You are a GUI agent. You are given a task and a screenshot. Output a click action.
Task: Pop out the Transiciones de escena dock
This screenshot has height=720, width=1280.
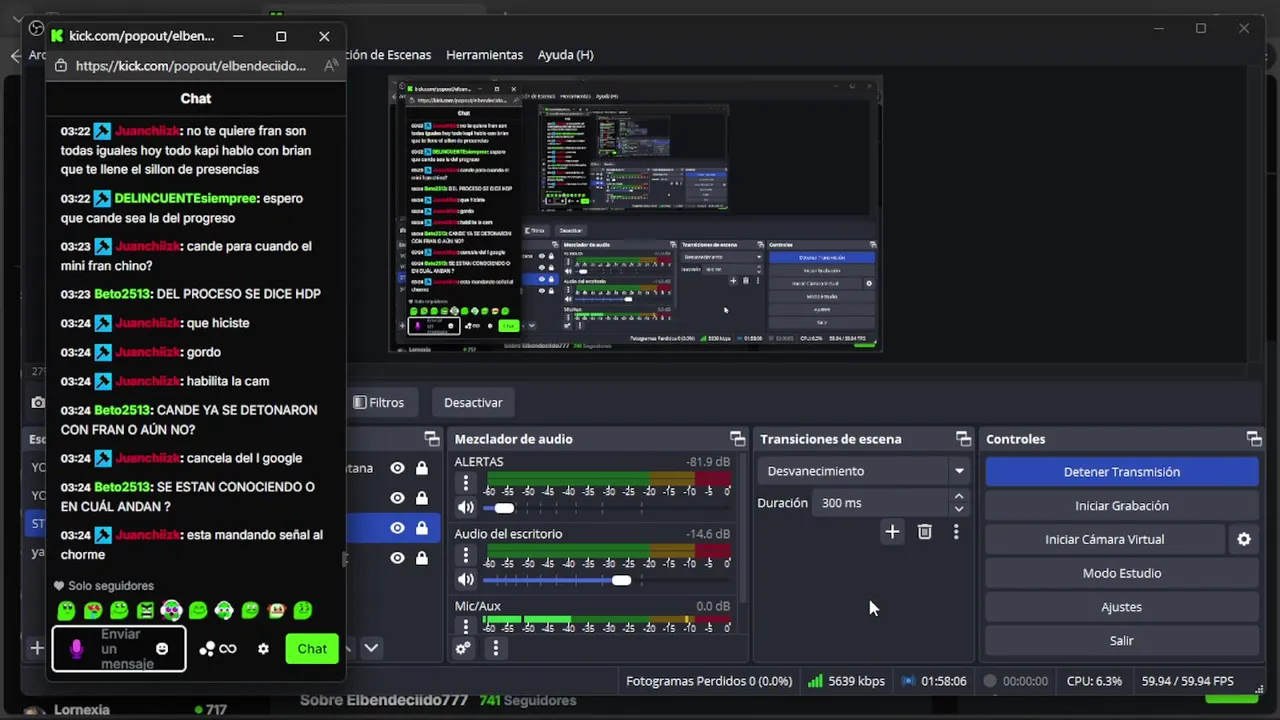pyautogui.click(x=963, y=439)
